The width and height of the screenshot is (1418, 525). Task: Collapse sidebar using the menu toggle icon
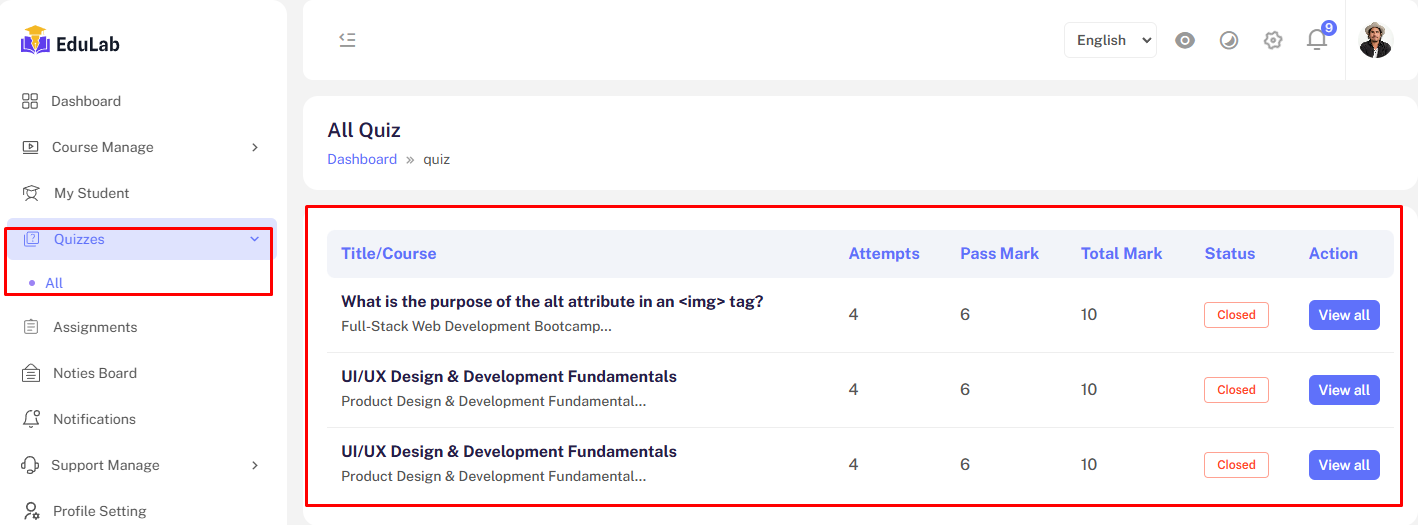[347, 40]
